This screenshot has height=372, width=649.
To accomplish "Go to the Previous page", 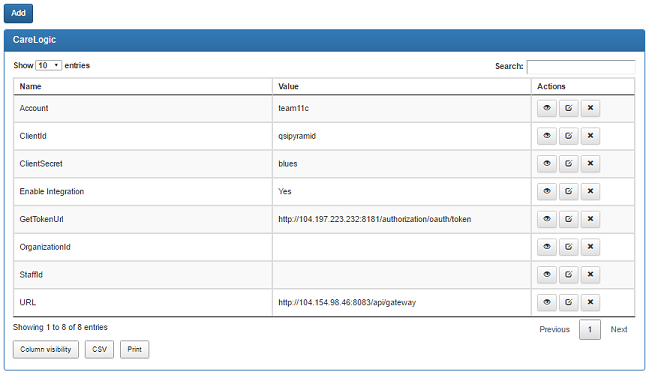I will coord(554,329).
